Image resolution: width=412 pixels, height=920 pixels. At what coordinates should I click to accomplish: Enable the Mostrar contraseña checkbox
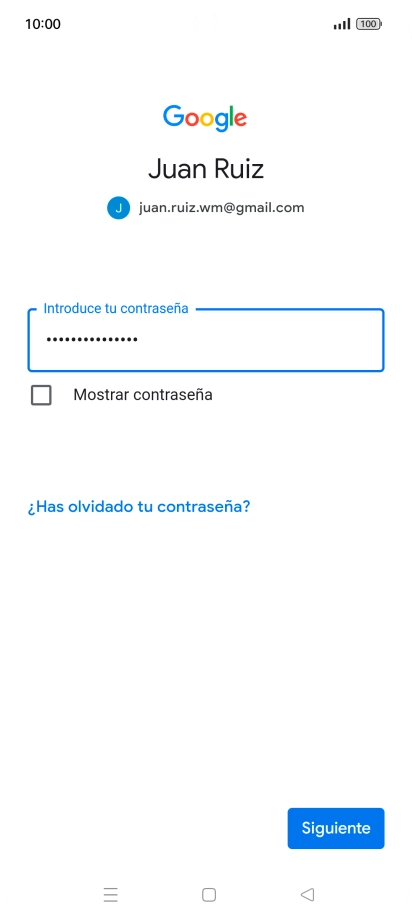point(41,395)
